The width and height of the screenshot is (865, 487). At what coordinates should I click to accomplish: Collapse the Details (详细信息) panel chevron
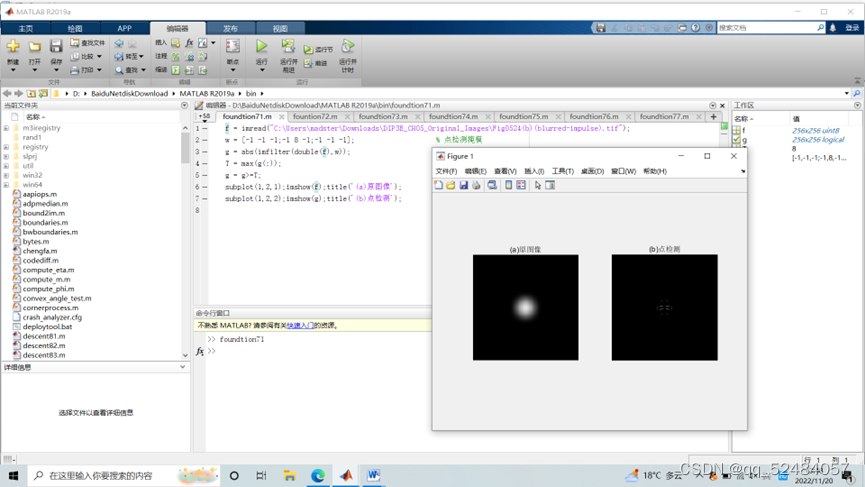[x=183, y=367]
